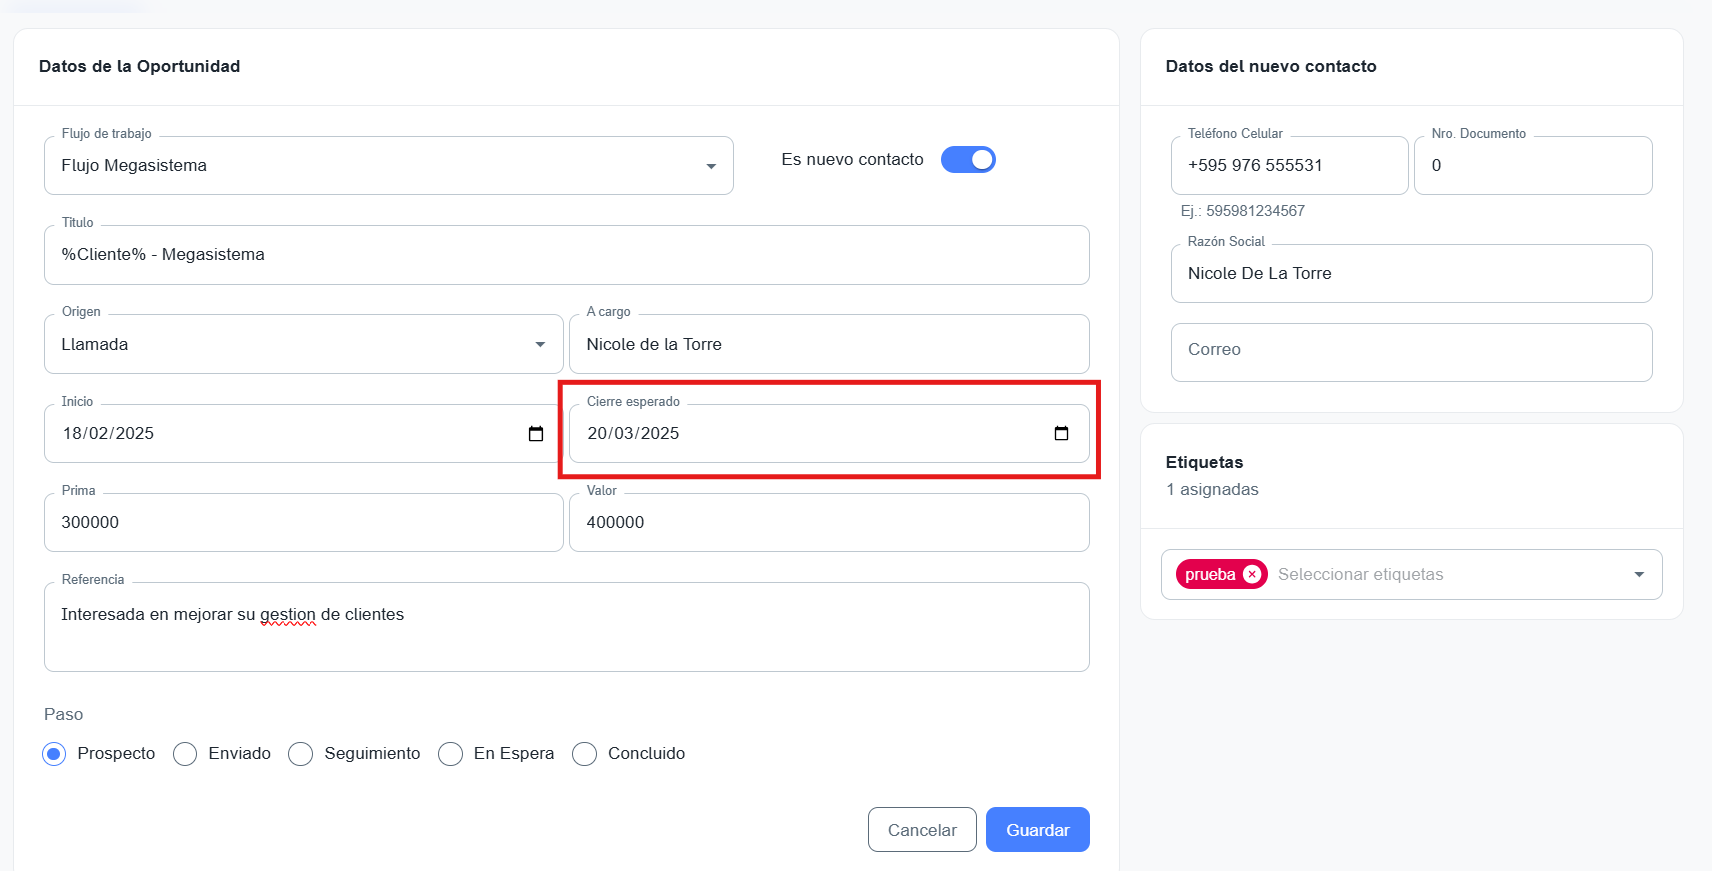1712x871 pixels.
Task: Toggle the Es nuevo contacto switch
Action: [x=968, y=160]
